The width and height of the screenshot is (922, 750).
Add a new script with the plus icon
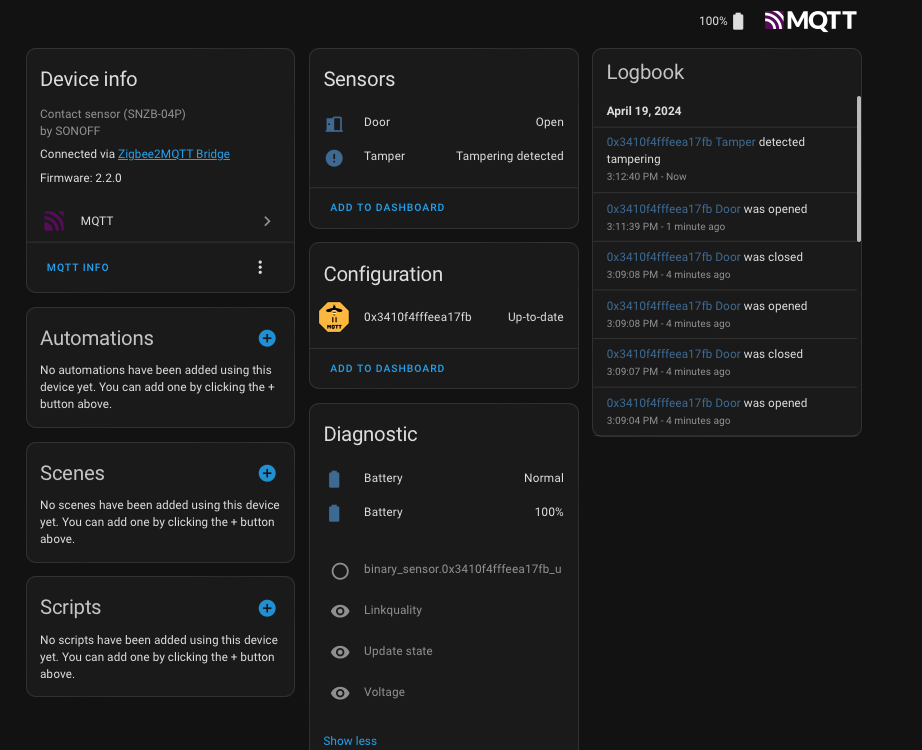pos(267,608)
